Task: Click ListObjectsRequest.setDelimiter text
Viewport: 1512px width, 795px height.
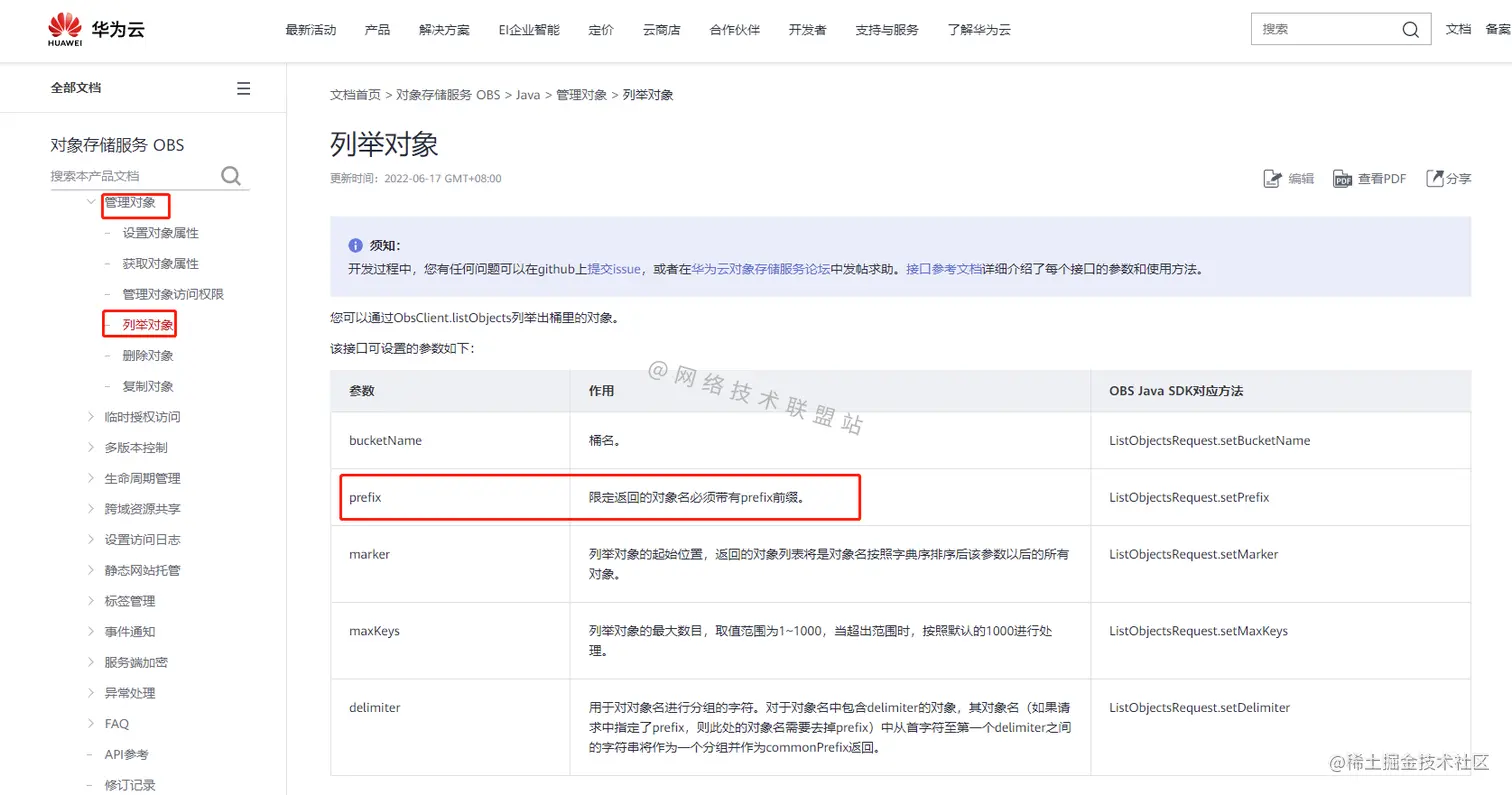Action: pyautogui.click(x=1199, y=707)
